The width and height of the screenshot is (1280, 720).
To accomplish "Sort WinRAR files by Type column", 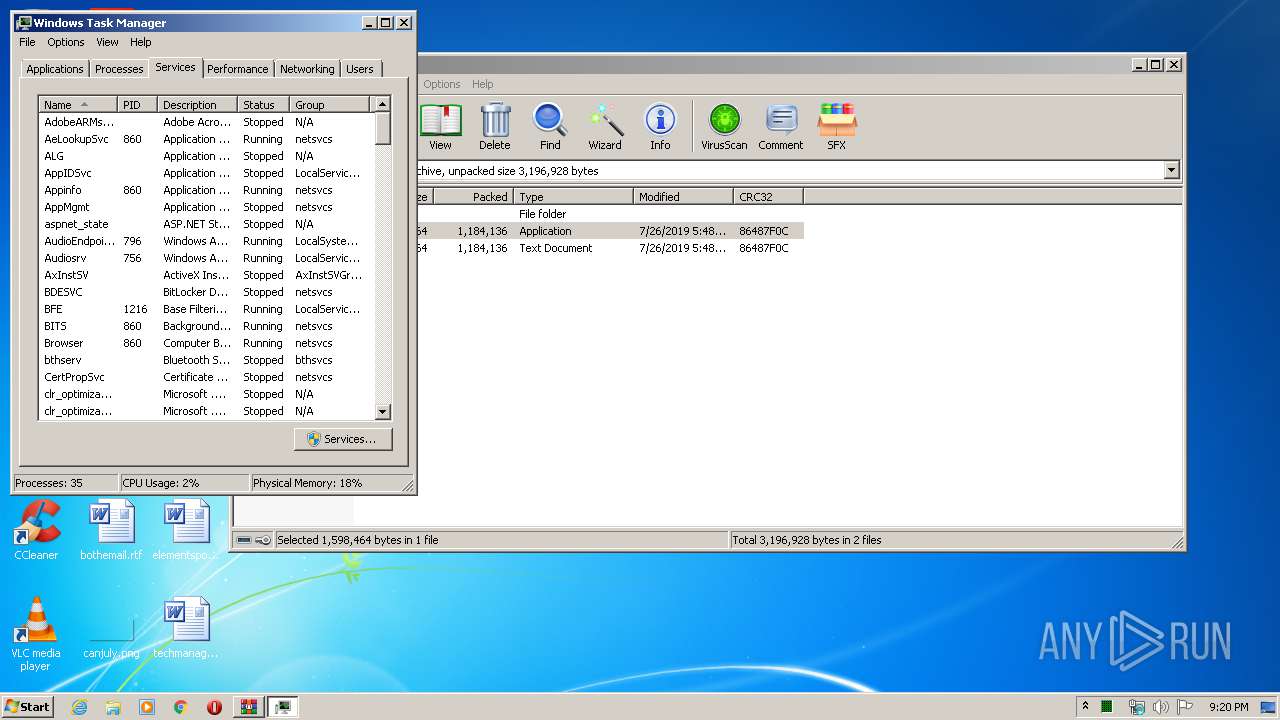I will click(x=574, y=197).
